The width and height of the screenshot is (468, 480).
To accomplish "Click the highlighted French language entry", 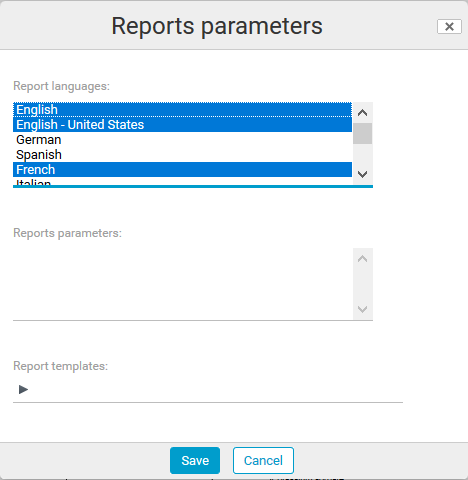I will click(182, 170).
